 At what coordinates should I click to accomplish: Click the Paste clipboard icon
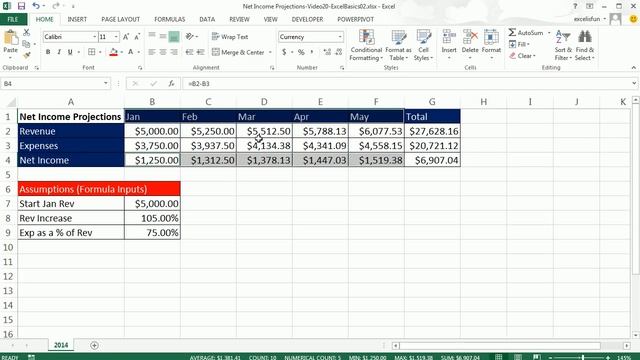(x=11, y=38)
